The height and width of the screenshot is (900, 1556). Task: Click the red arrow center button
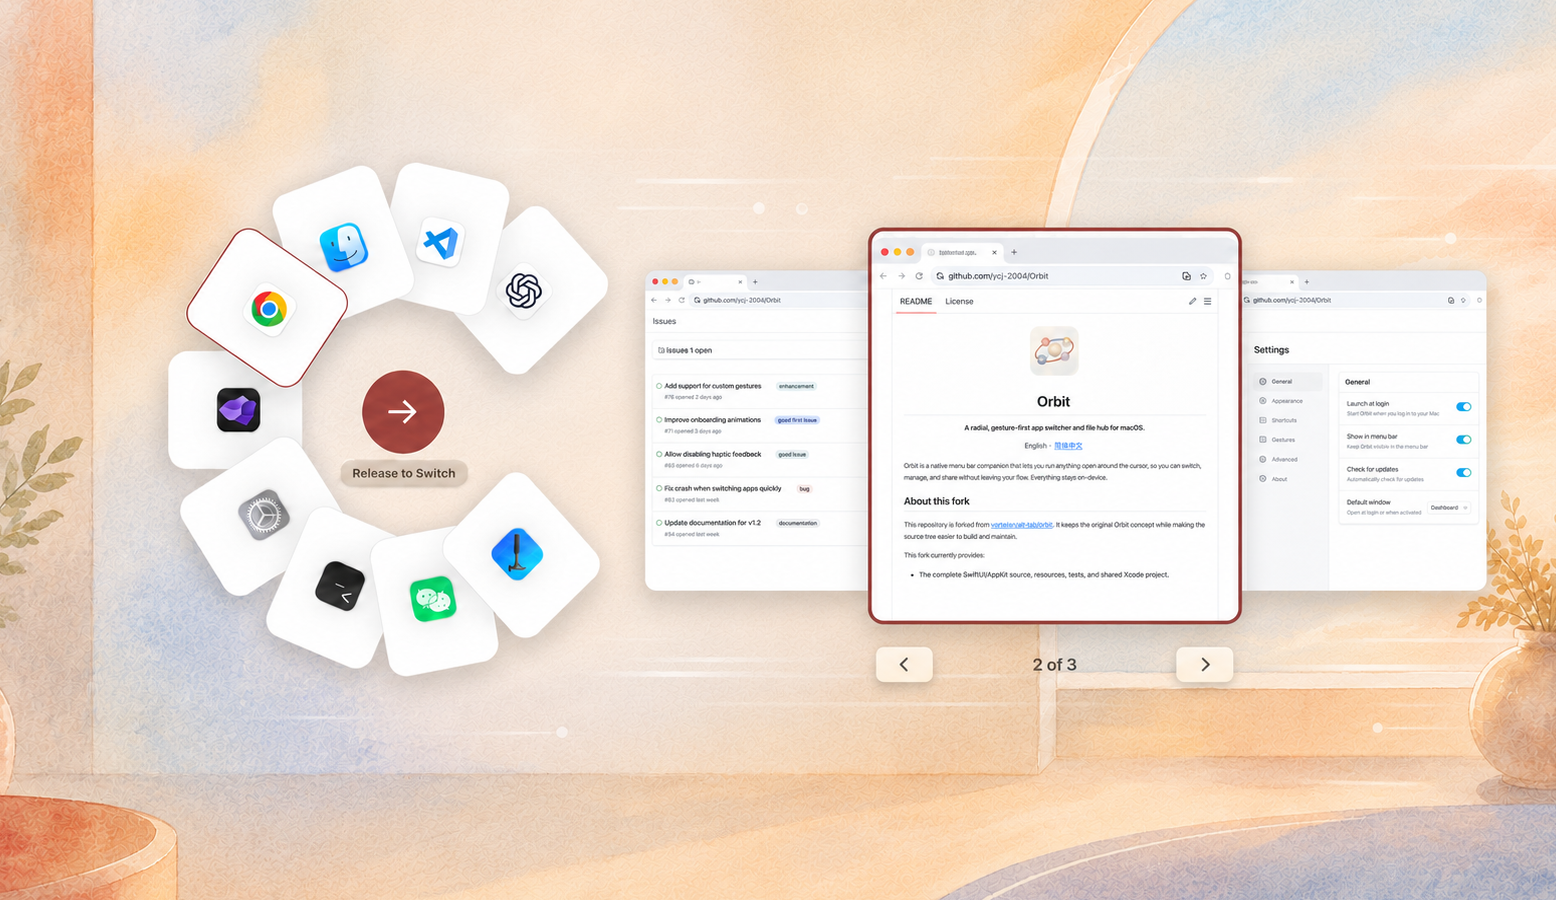[403, 412]
